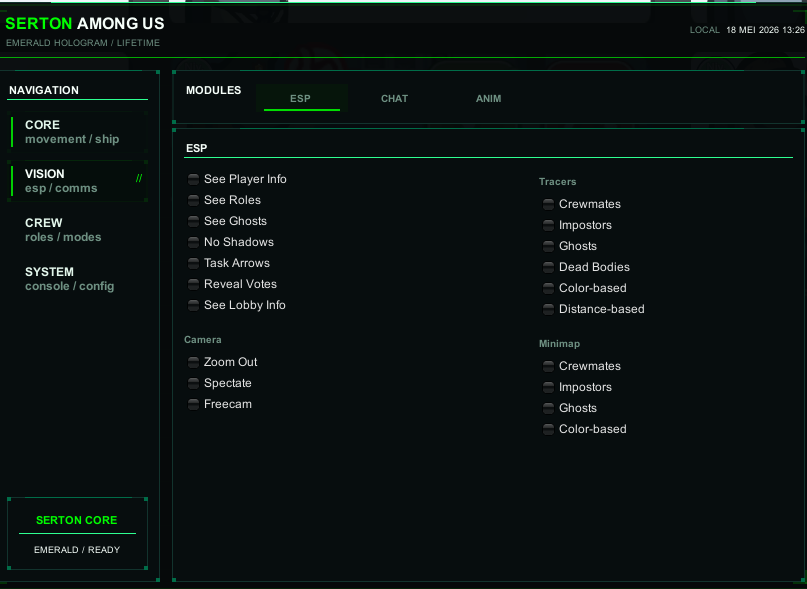Enable Distance-based tracers
Image resolution: width=807 pixels, height=589 pixels.
tap(549, 309)
